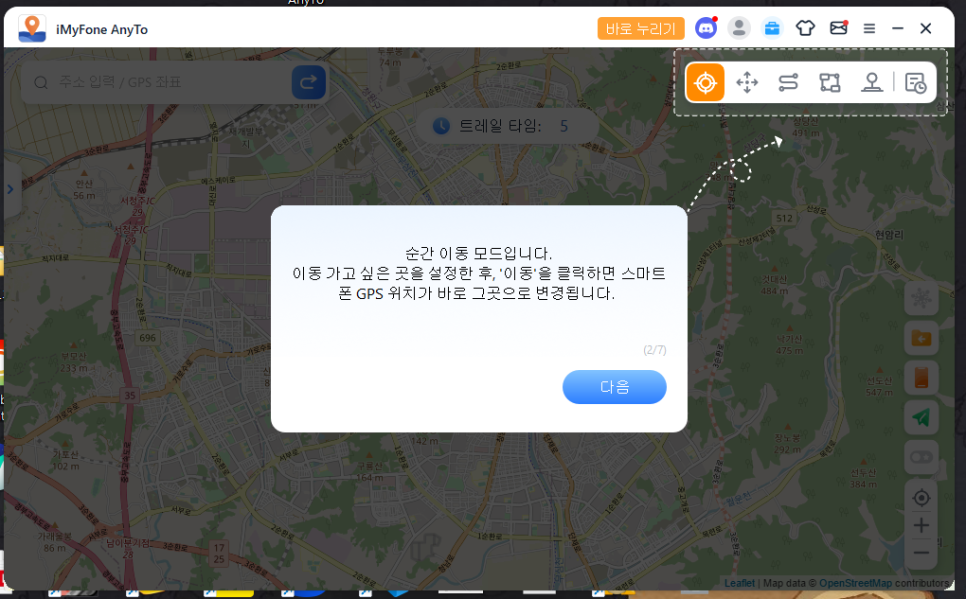966x599 pixels.
Task: Click the magnifier icon in search box
Action: (x=41, y=83)
